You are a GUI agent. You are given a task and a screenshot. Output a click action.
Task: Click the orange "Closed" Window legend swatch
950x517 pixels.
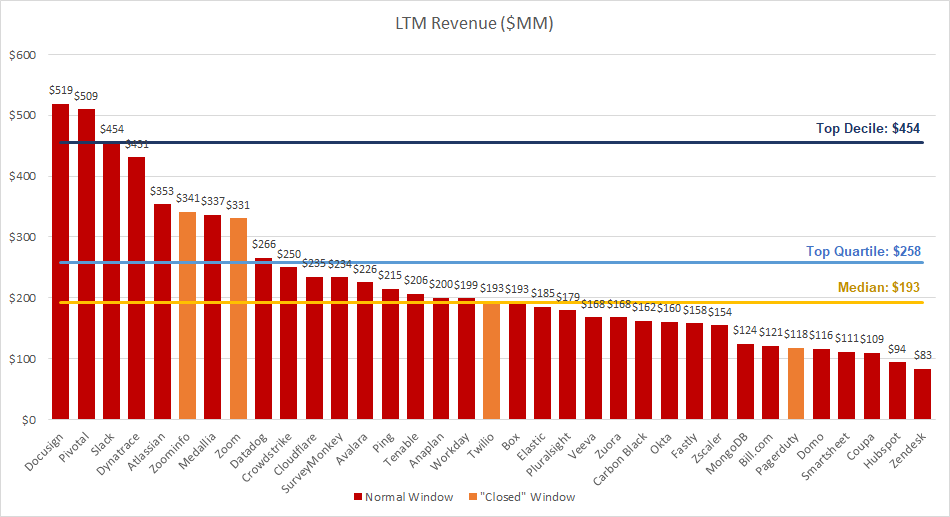coord(473,497)
